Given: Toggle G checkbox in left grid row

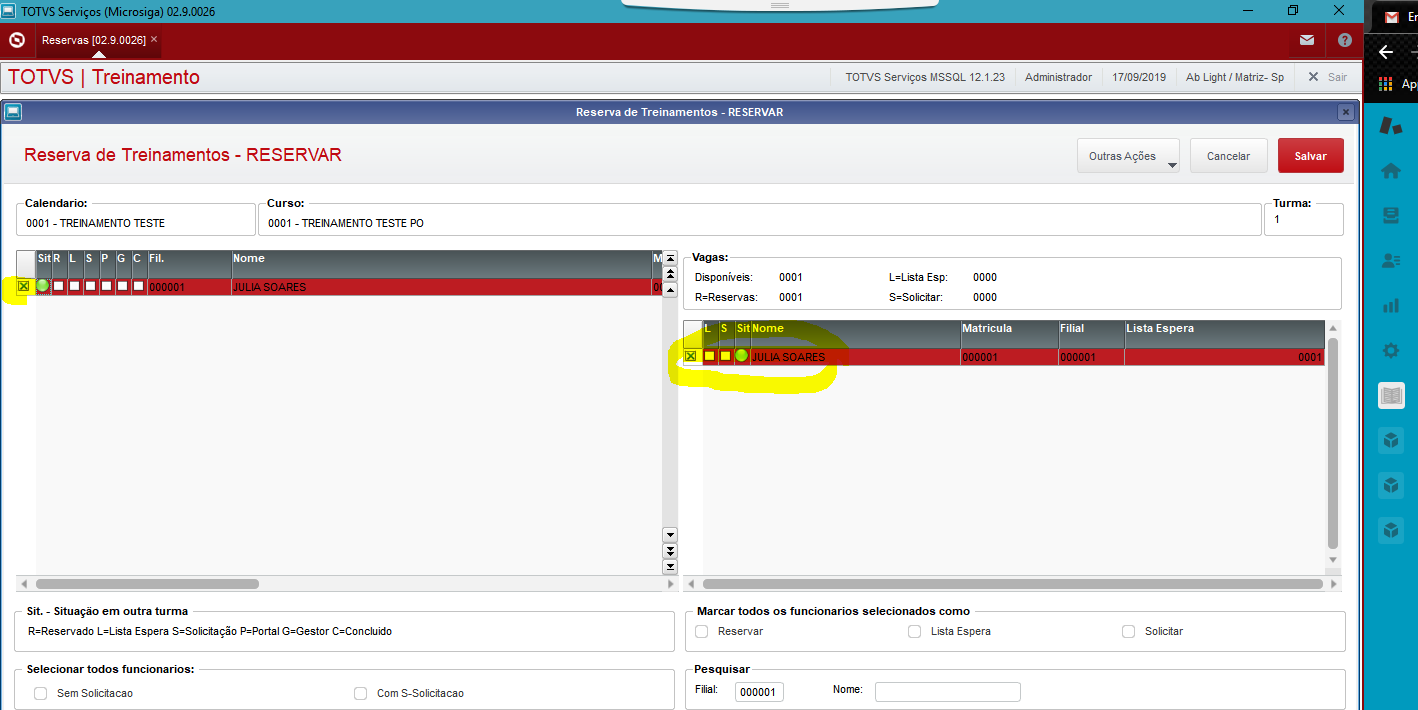Looking at the screenshot, I should point(122,286).
